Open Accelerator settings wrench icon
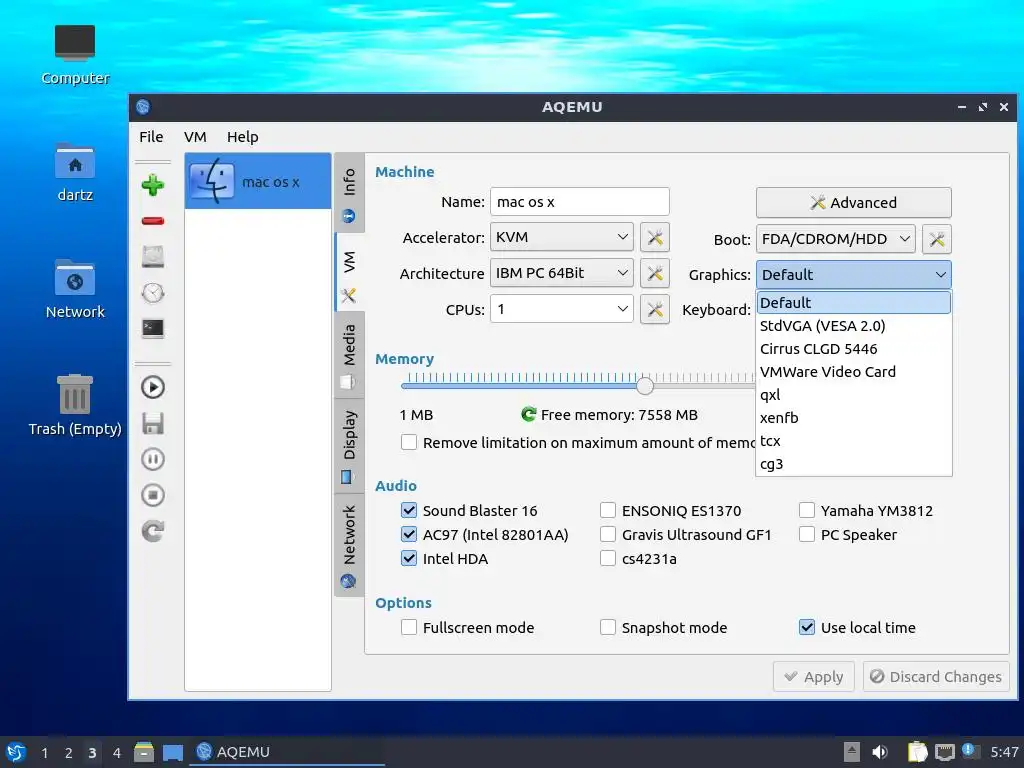The width and height of the screenshot is (1024, 768). click(655, 238)
